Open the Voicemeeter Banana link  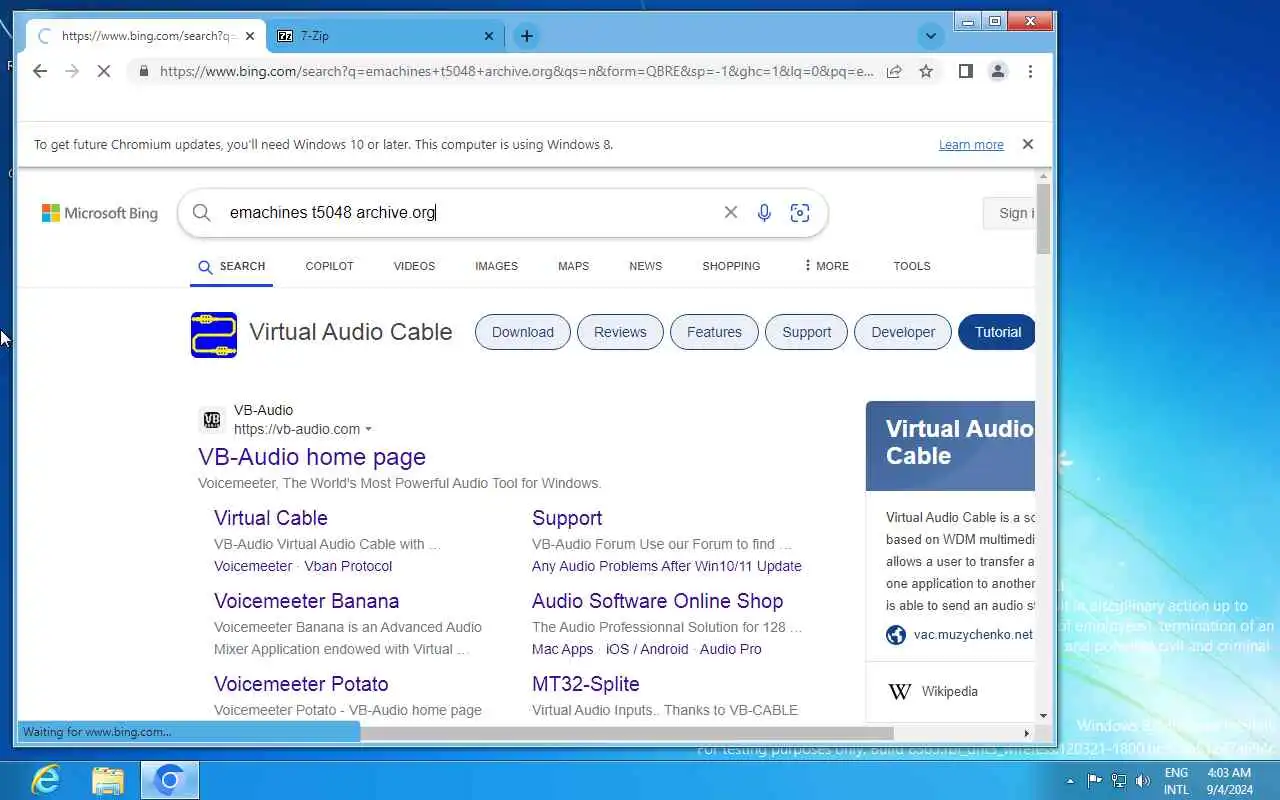coord(306,601)
